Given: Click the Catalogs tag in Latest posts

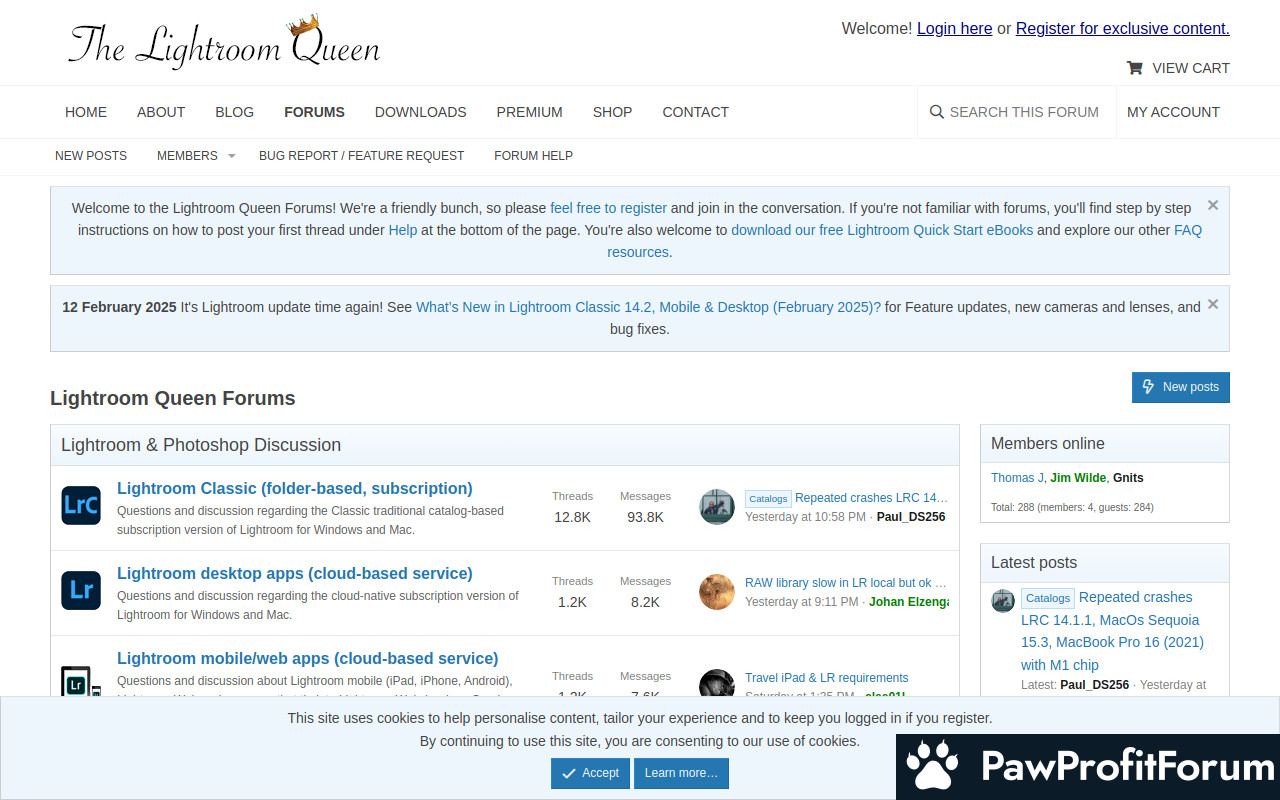Looking at the screenshot, I should [x=1047, y=598].
